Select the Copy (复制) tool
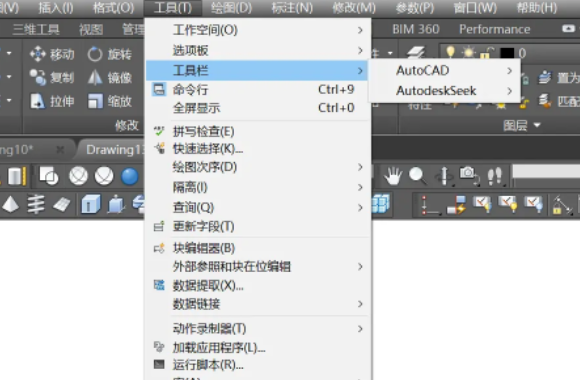This screenshot has height=380, width=580. [x=52, y=77]
